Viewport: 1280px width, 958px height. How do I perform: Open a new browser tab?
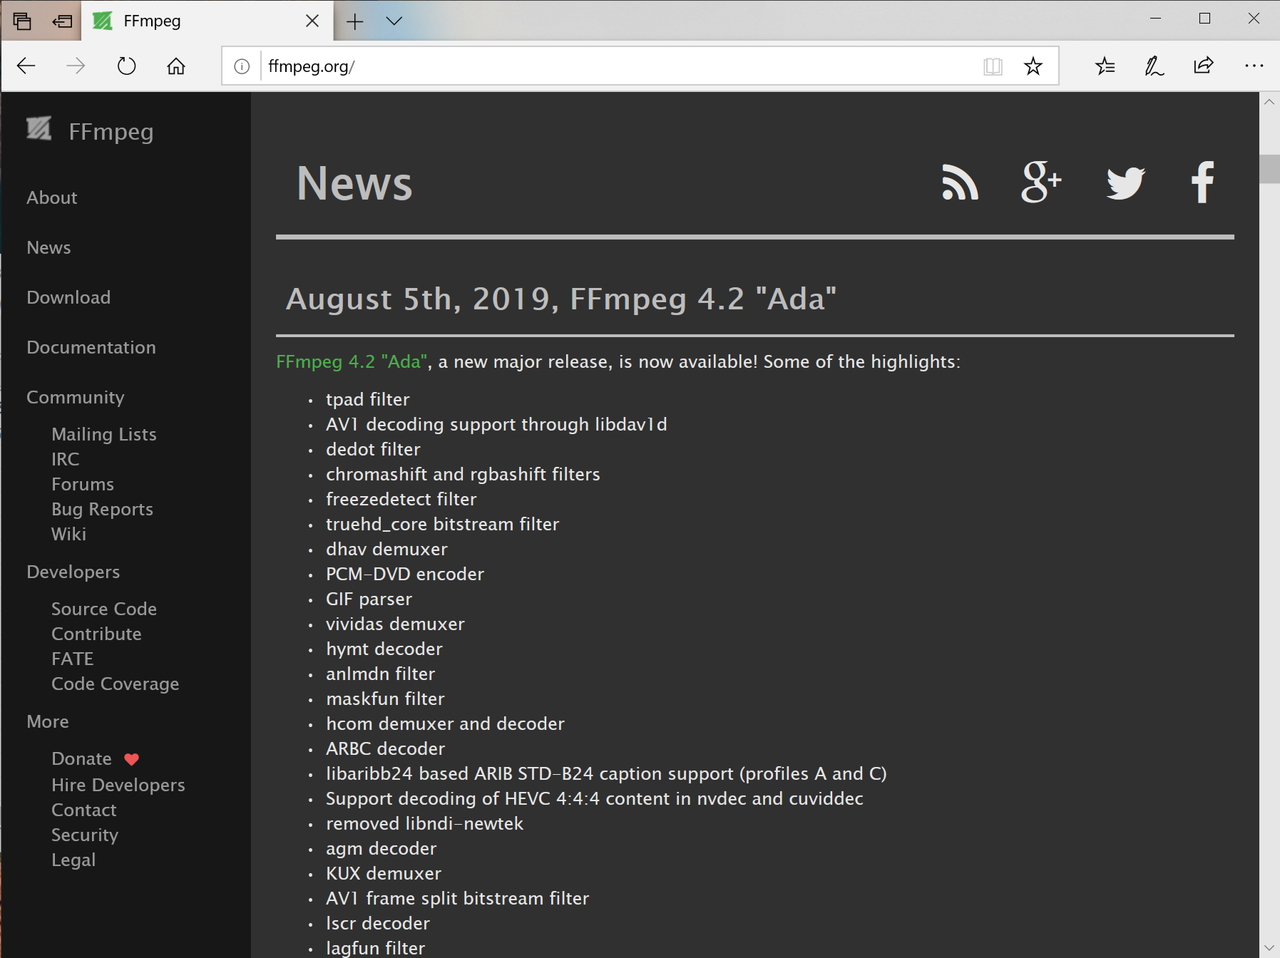354,20
